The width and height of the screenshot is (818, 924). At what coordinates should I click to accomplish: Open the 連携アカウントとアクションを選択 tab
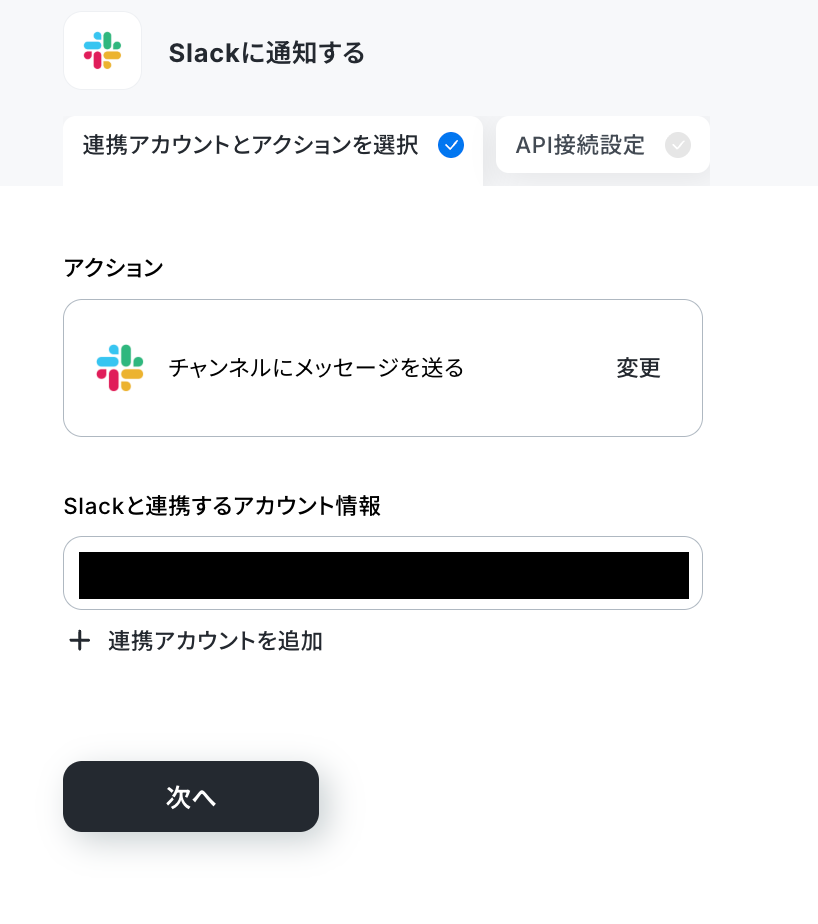pyautogui.click(x=273, y=151)
